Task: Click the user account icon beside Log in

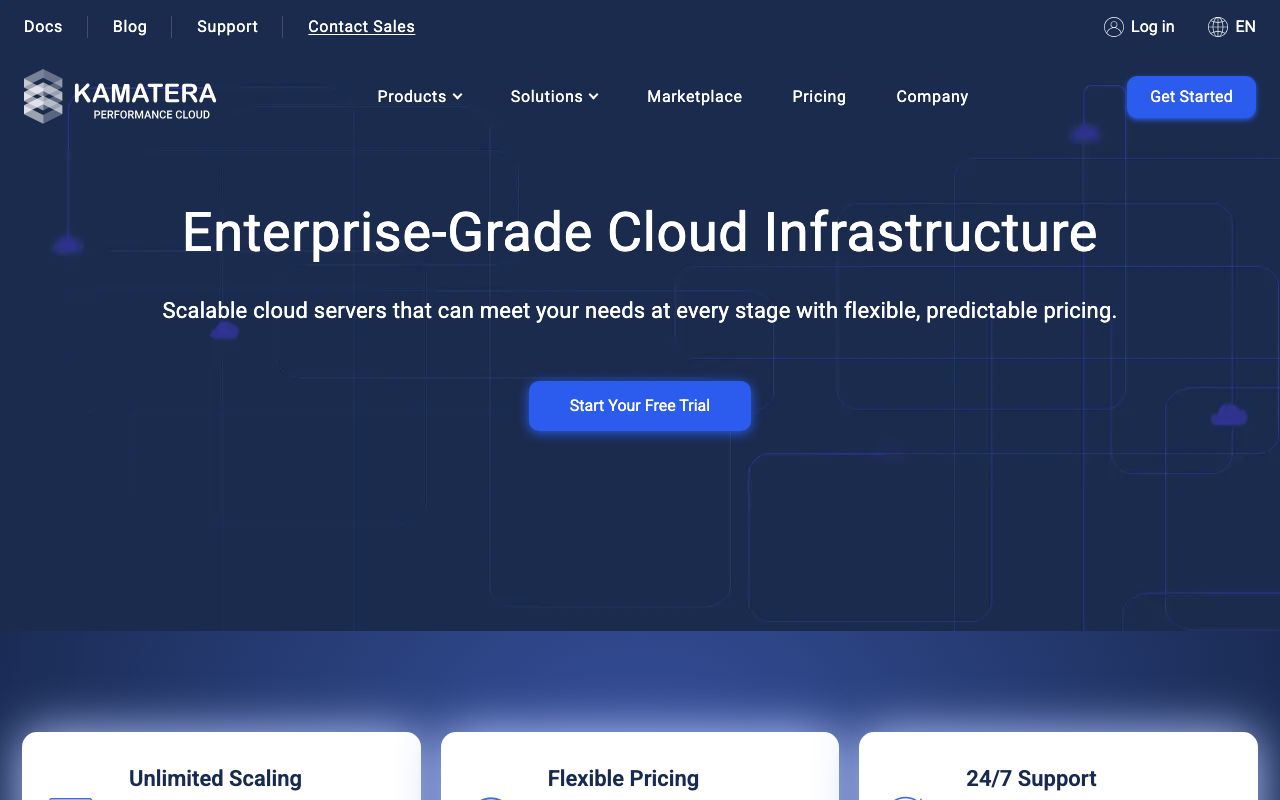Action: (x=1113, y=27)
